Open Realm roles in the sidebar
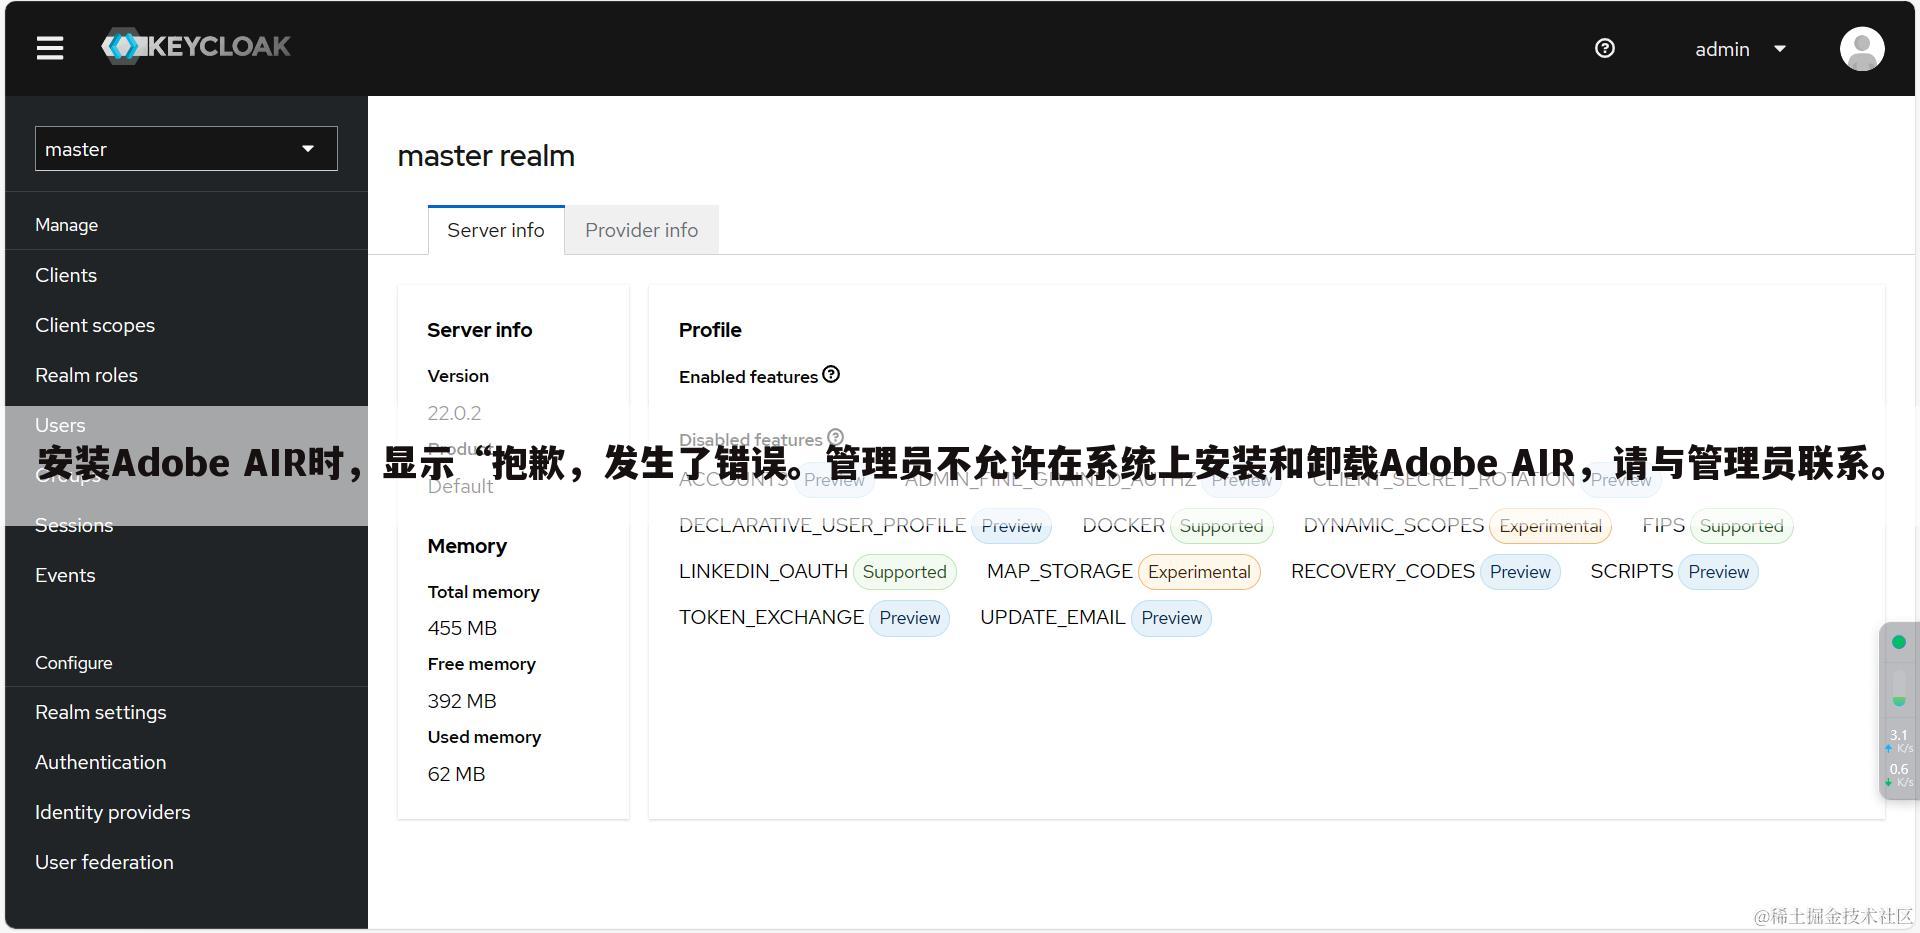This screenshot has height=933, width=1920. 86,375
